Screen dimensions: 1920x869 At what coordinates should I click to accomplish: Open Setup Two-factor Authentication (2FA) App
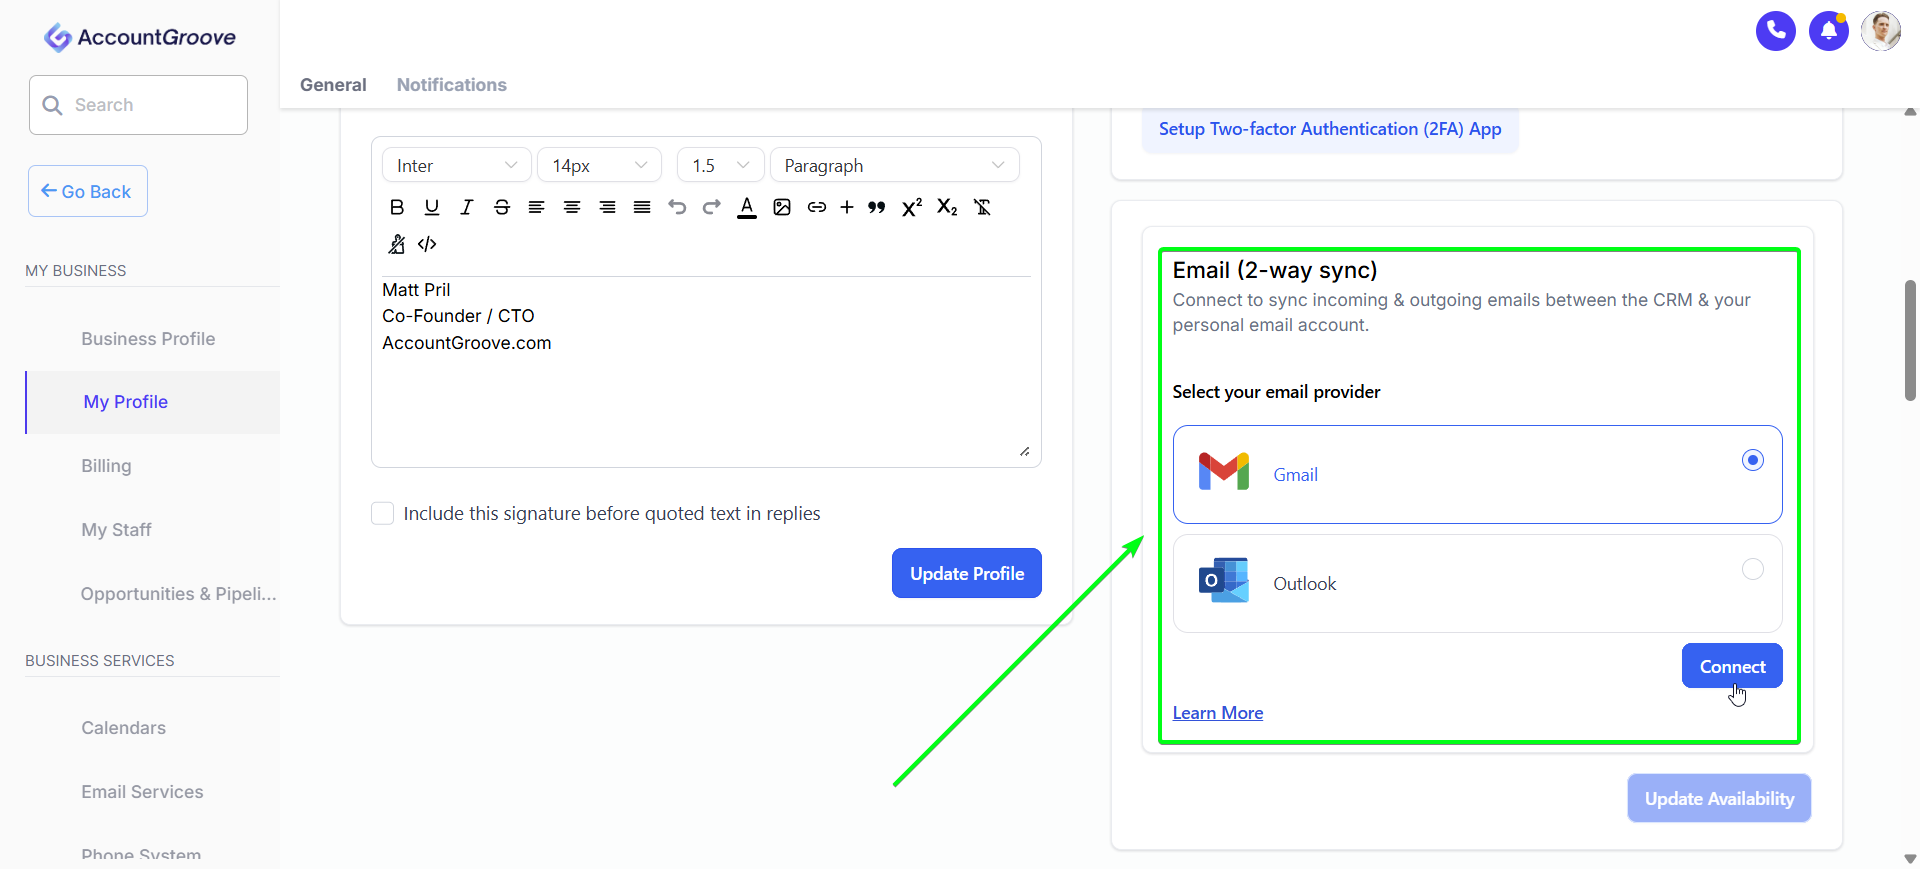click(1330, 129)
